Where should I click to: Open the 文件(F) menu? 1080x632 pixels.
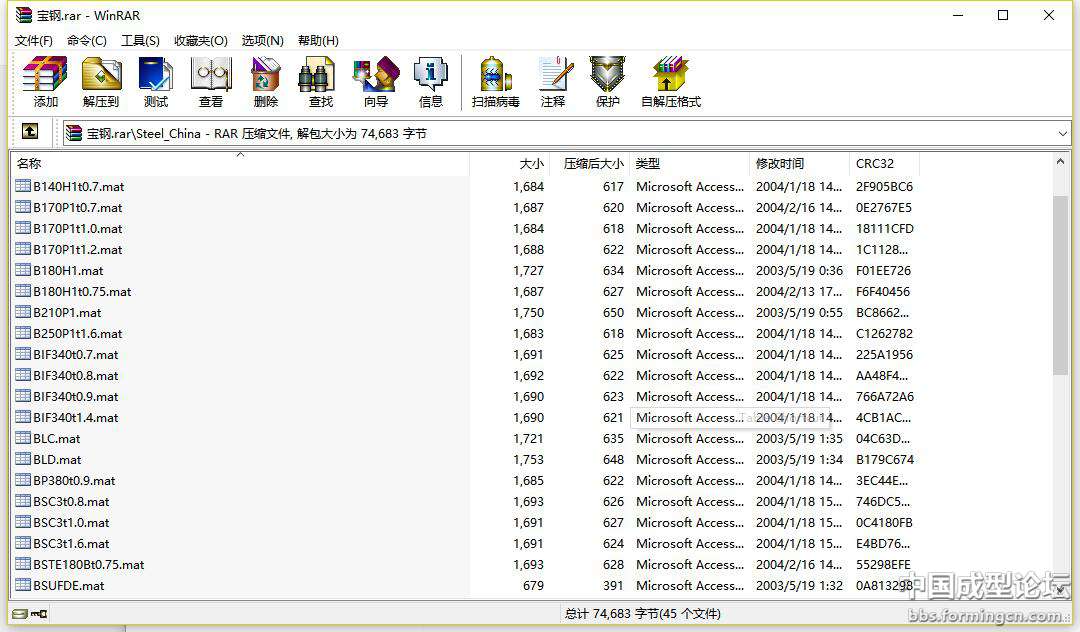pyautogui.click(x=34, y=40)
